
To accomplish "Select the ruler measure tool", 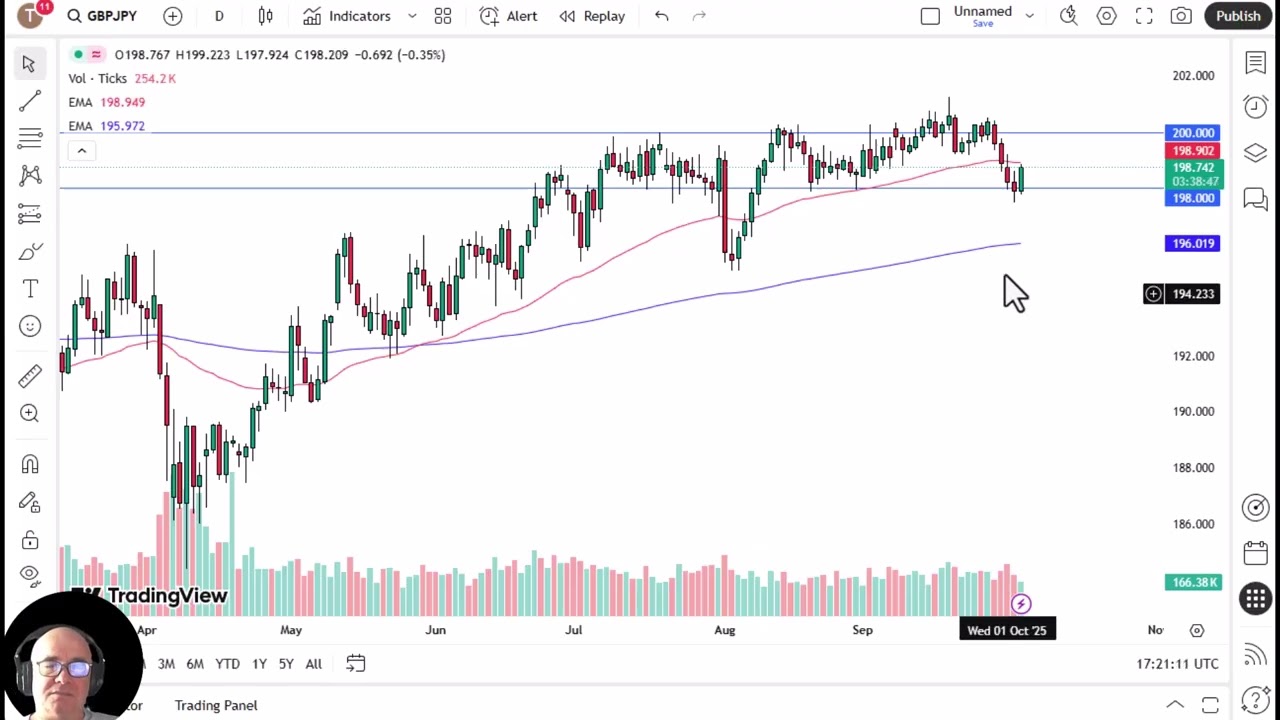I will tap(30, 376).
